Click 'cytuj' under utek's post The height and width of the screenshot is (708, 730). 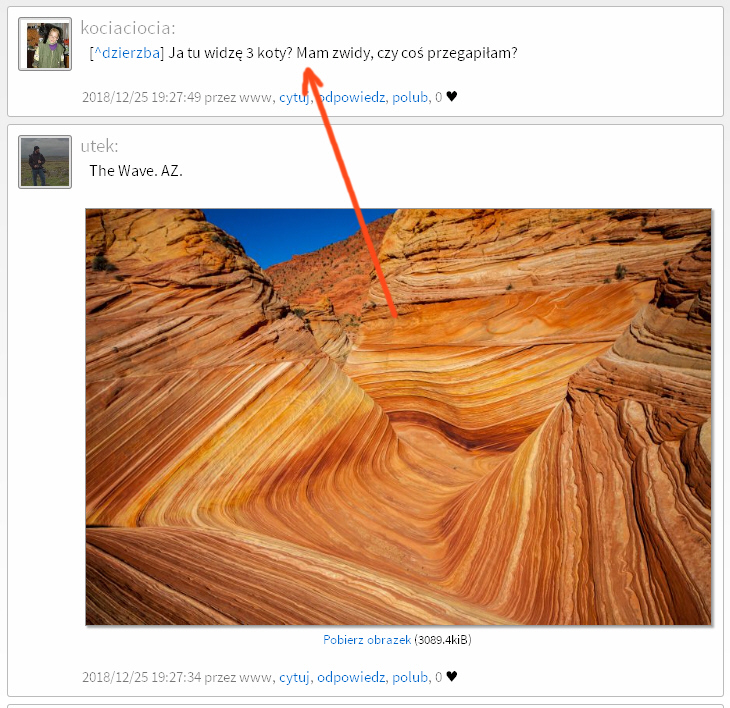[294, 677]
